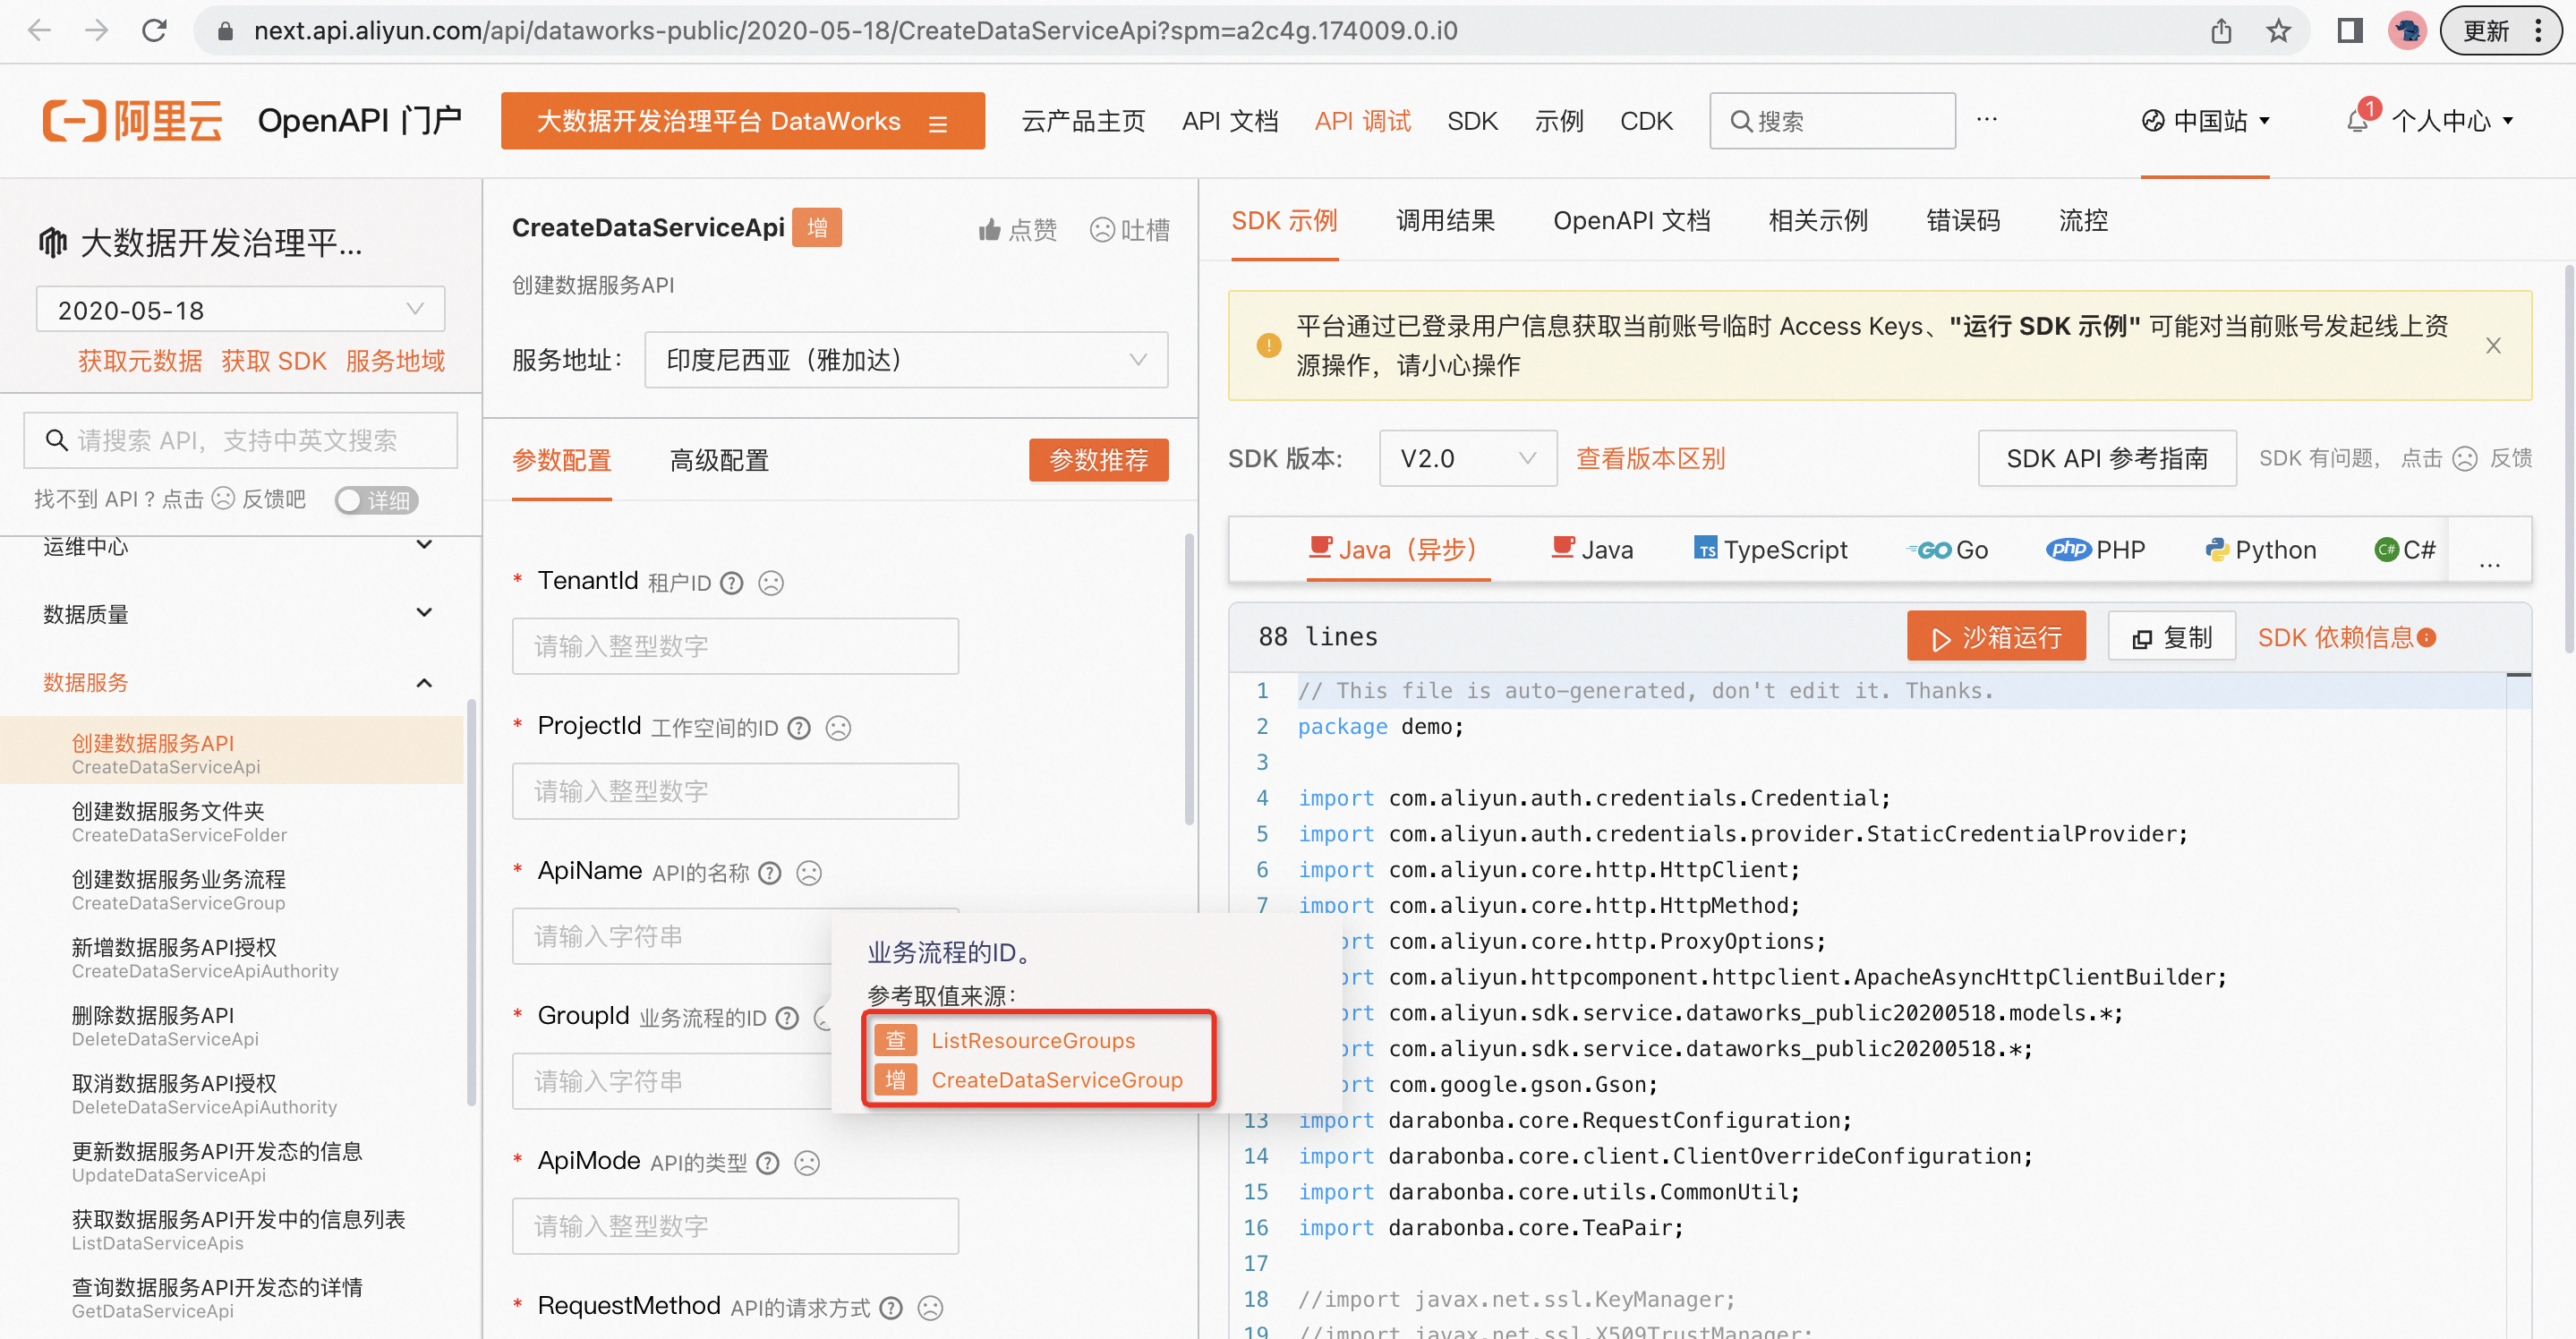Click the feedback face next to ApiName

point(809,873)
